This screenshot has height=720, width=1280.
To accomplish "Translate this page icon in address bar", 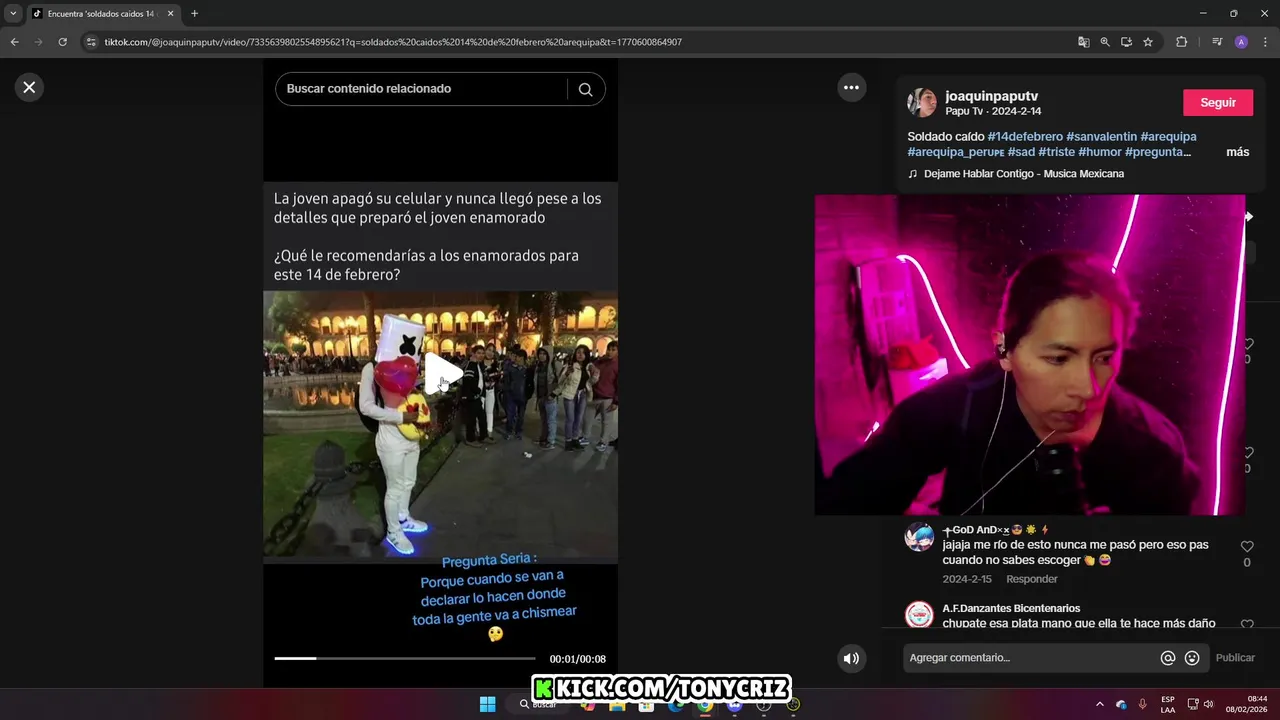I will click(x=1084, y=42).
